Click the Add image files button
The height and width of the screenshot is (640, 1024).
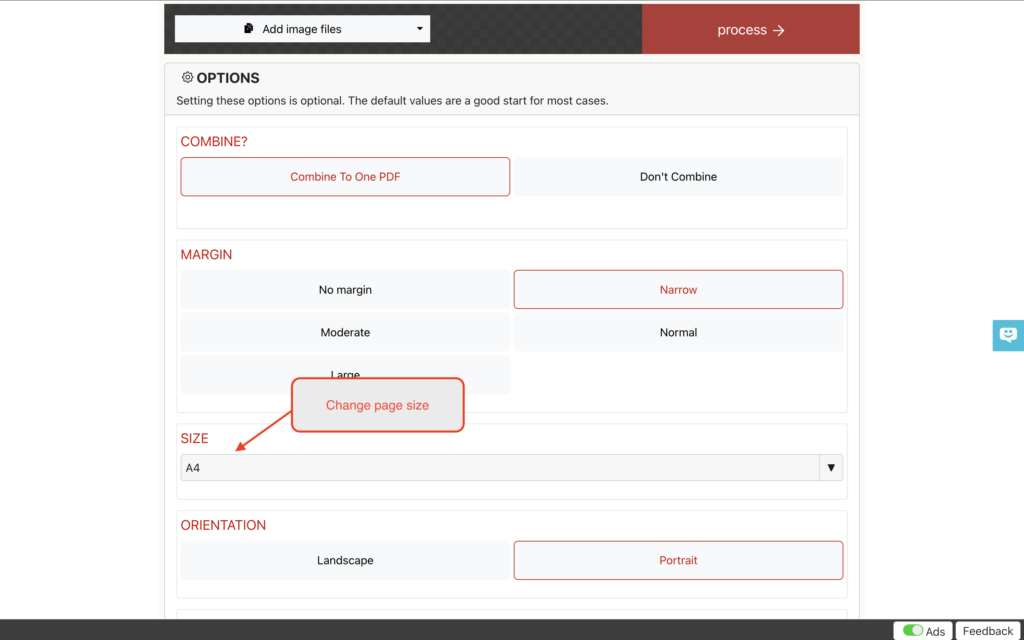pyautogui.click(x=302, y=29)
